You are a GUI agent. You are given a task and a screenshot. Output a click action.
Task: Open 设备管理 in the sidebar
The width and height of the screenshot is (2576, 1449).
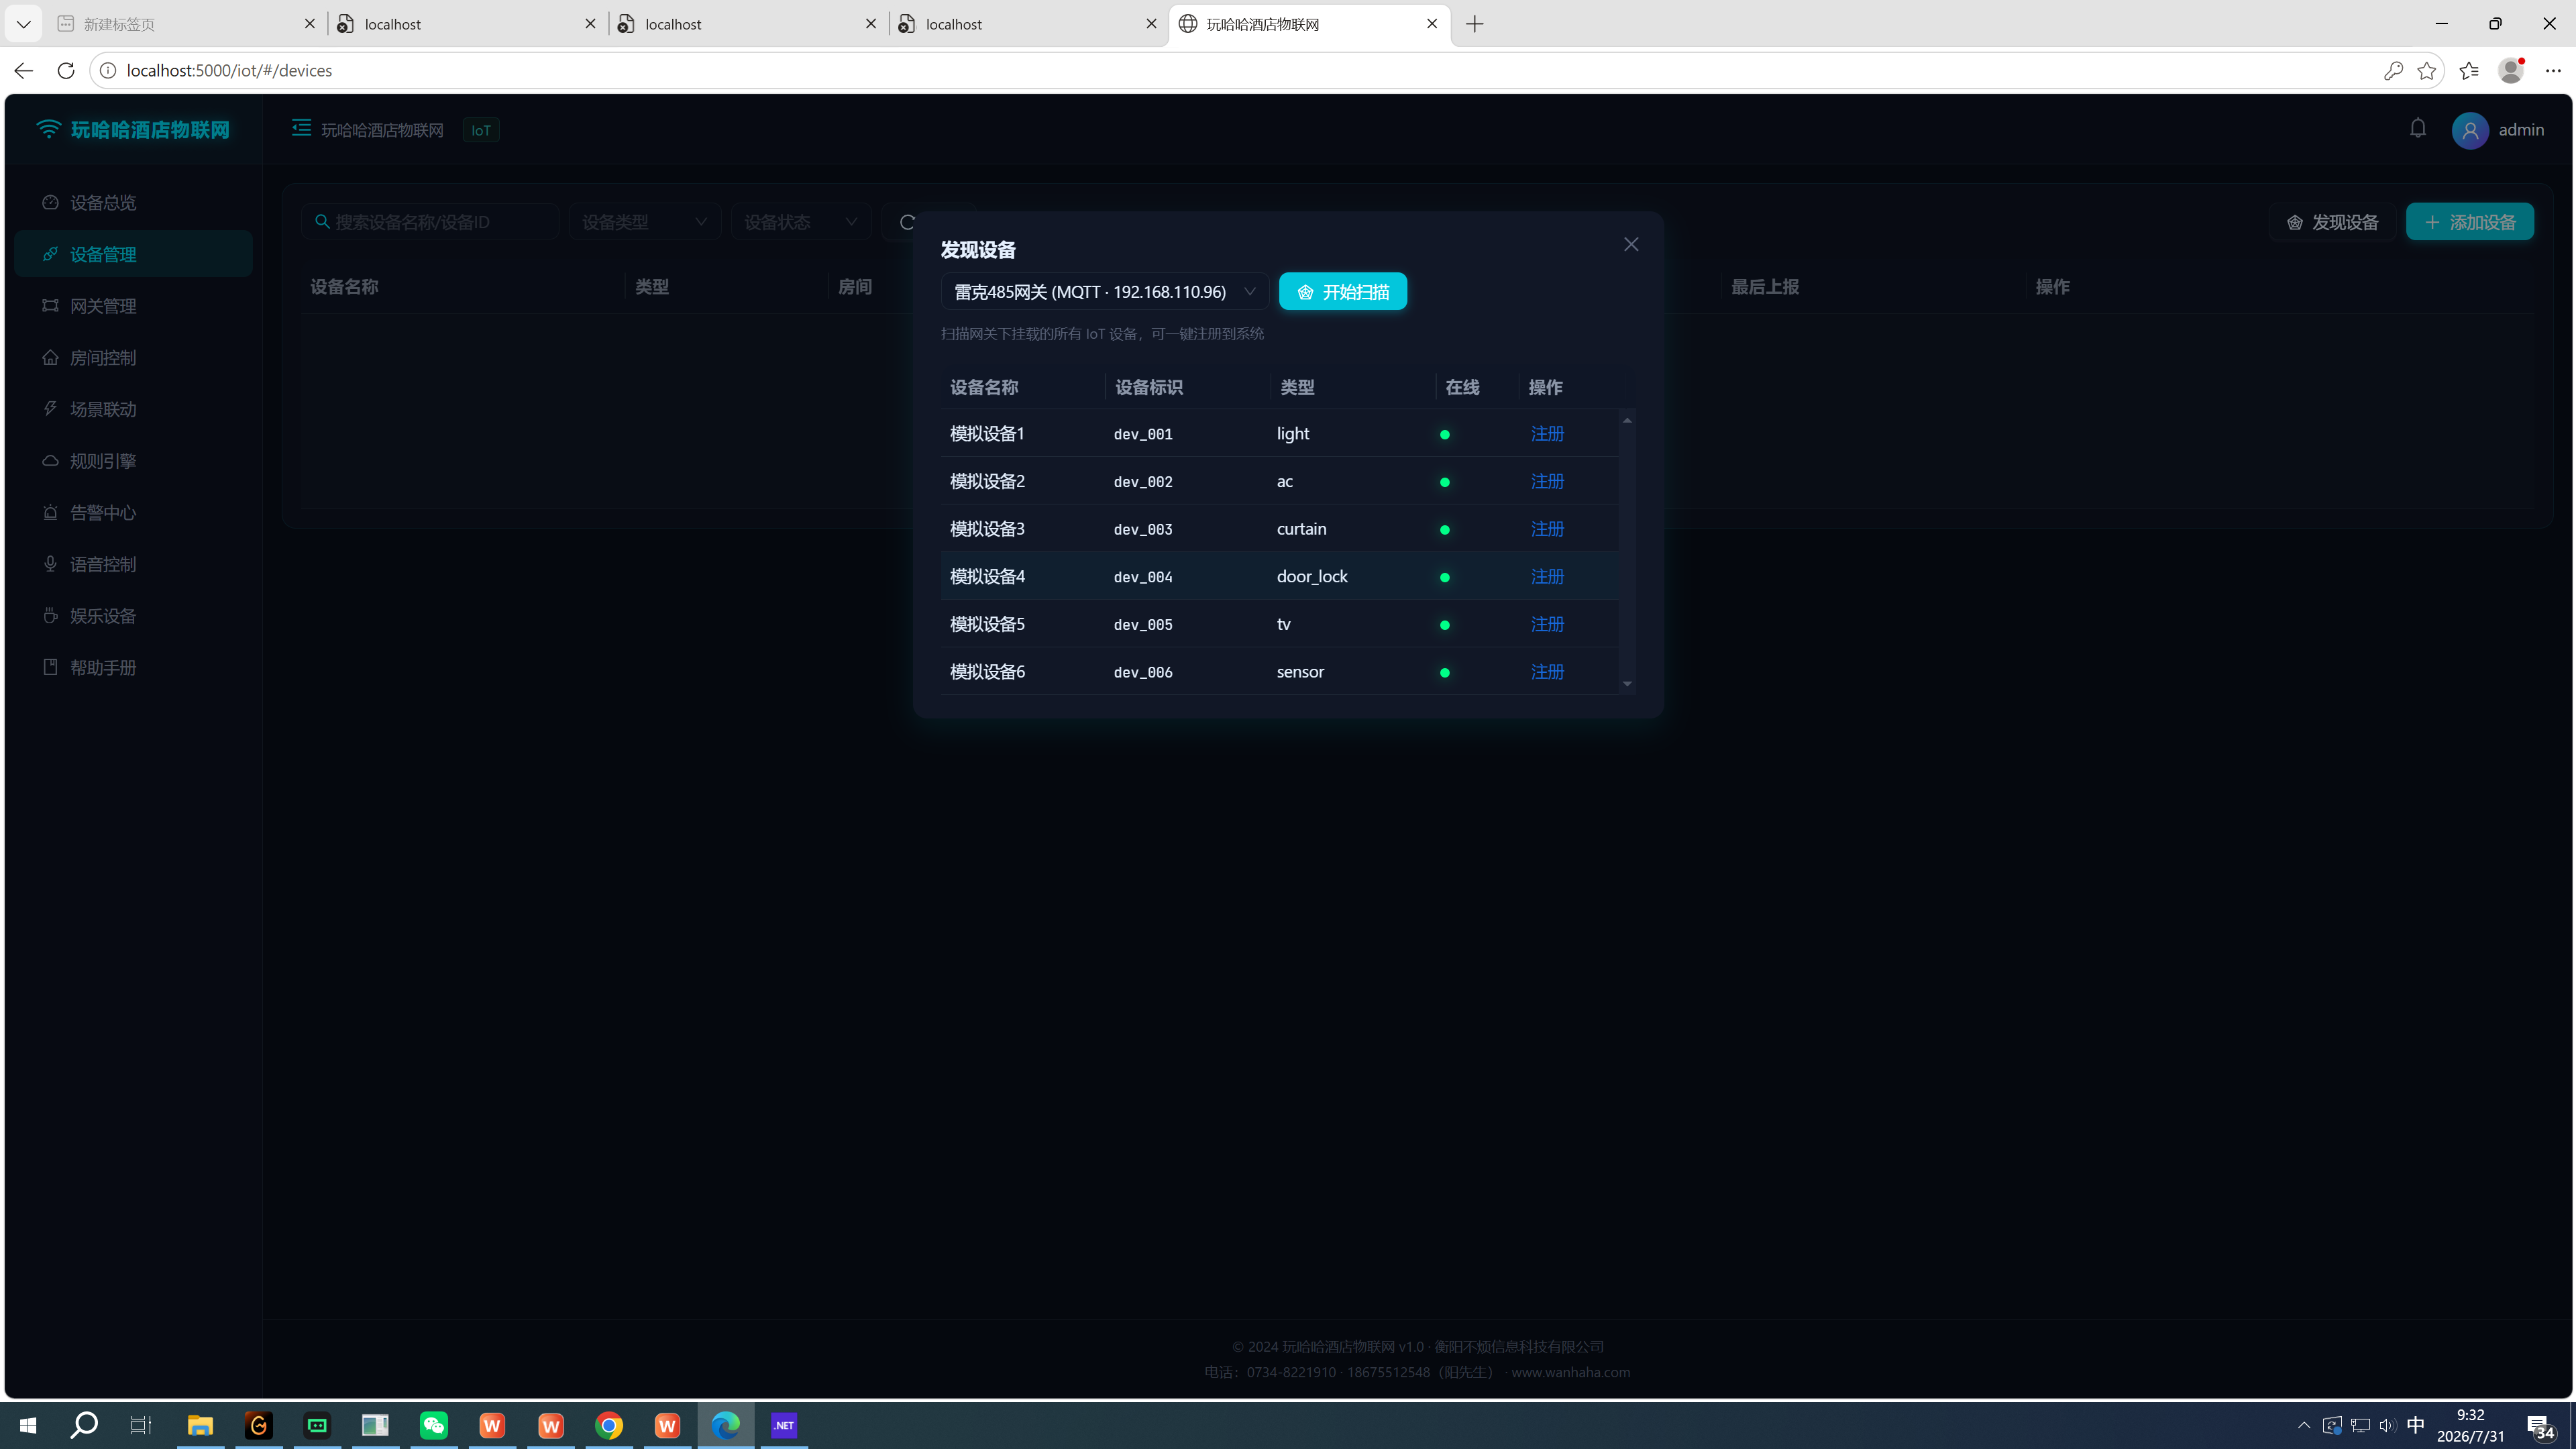pos(134,254)
